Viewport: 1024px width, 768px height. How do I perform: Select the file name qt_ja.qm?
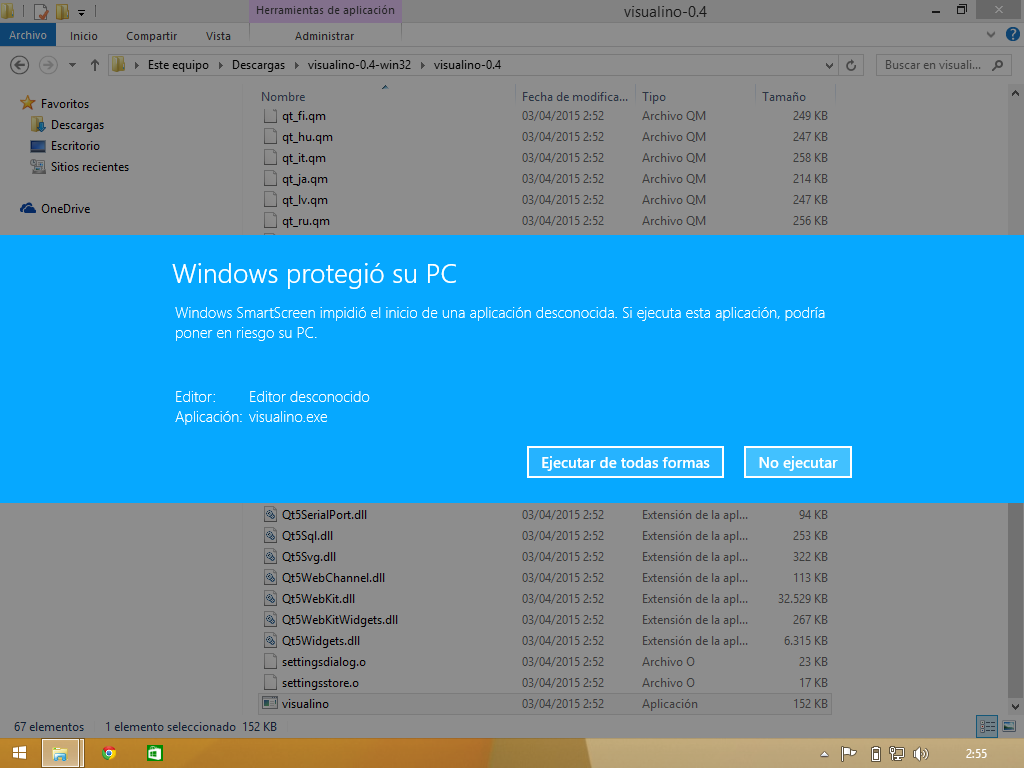305,179
